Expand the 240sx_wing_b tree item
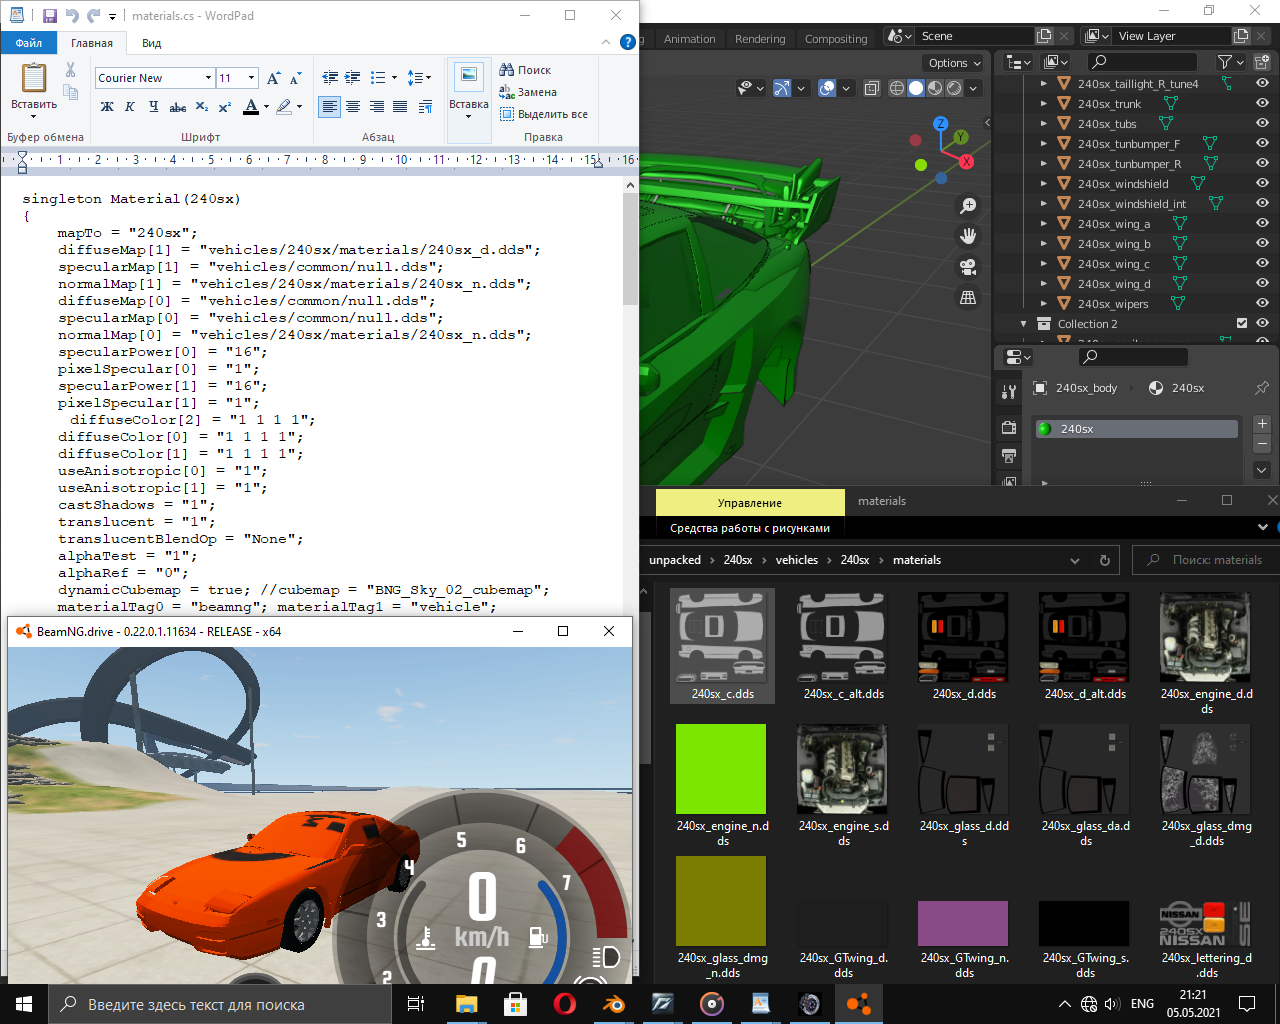 click(1044, 244)
